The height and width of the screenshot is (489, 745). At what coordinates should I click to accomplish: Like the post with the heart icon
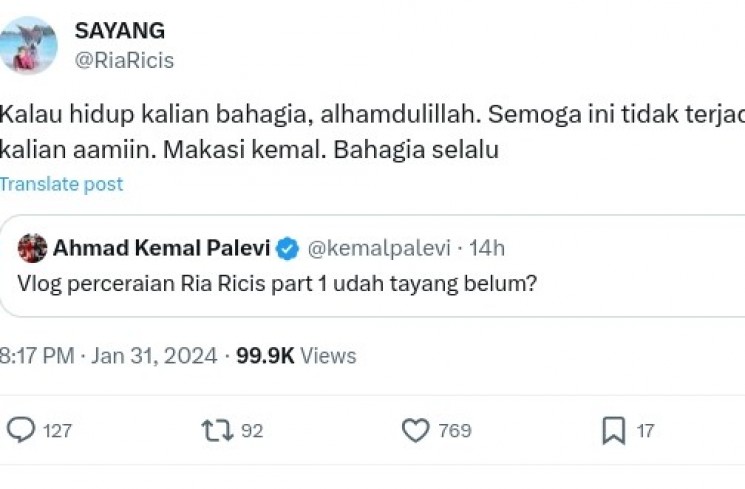415,431
